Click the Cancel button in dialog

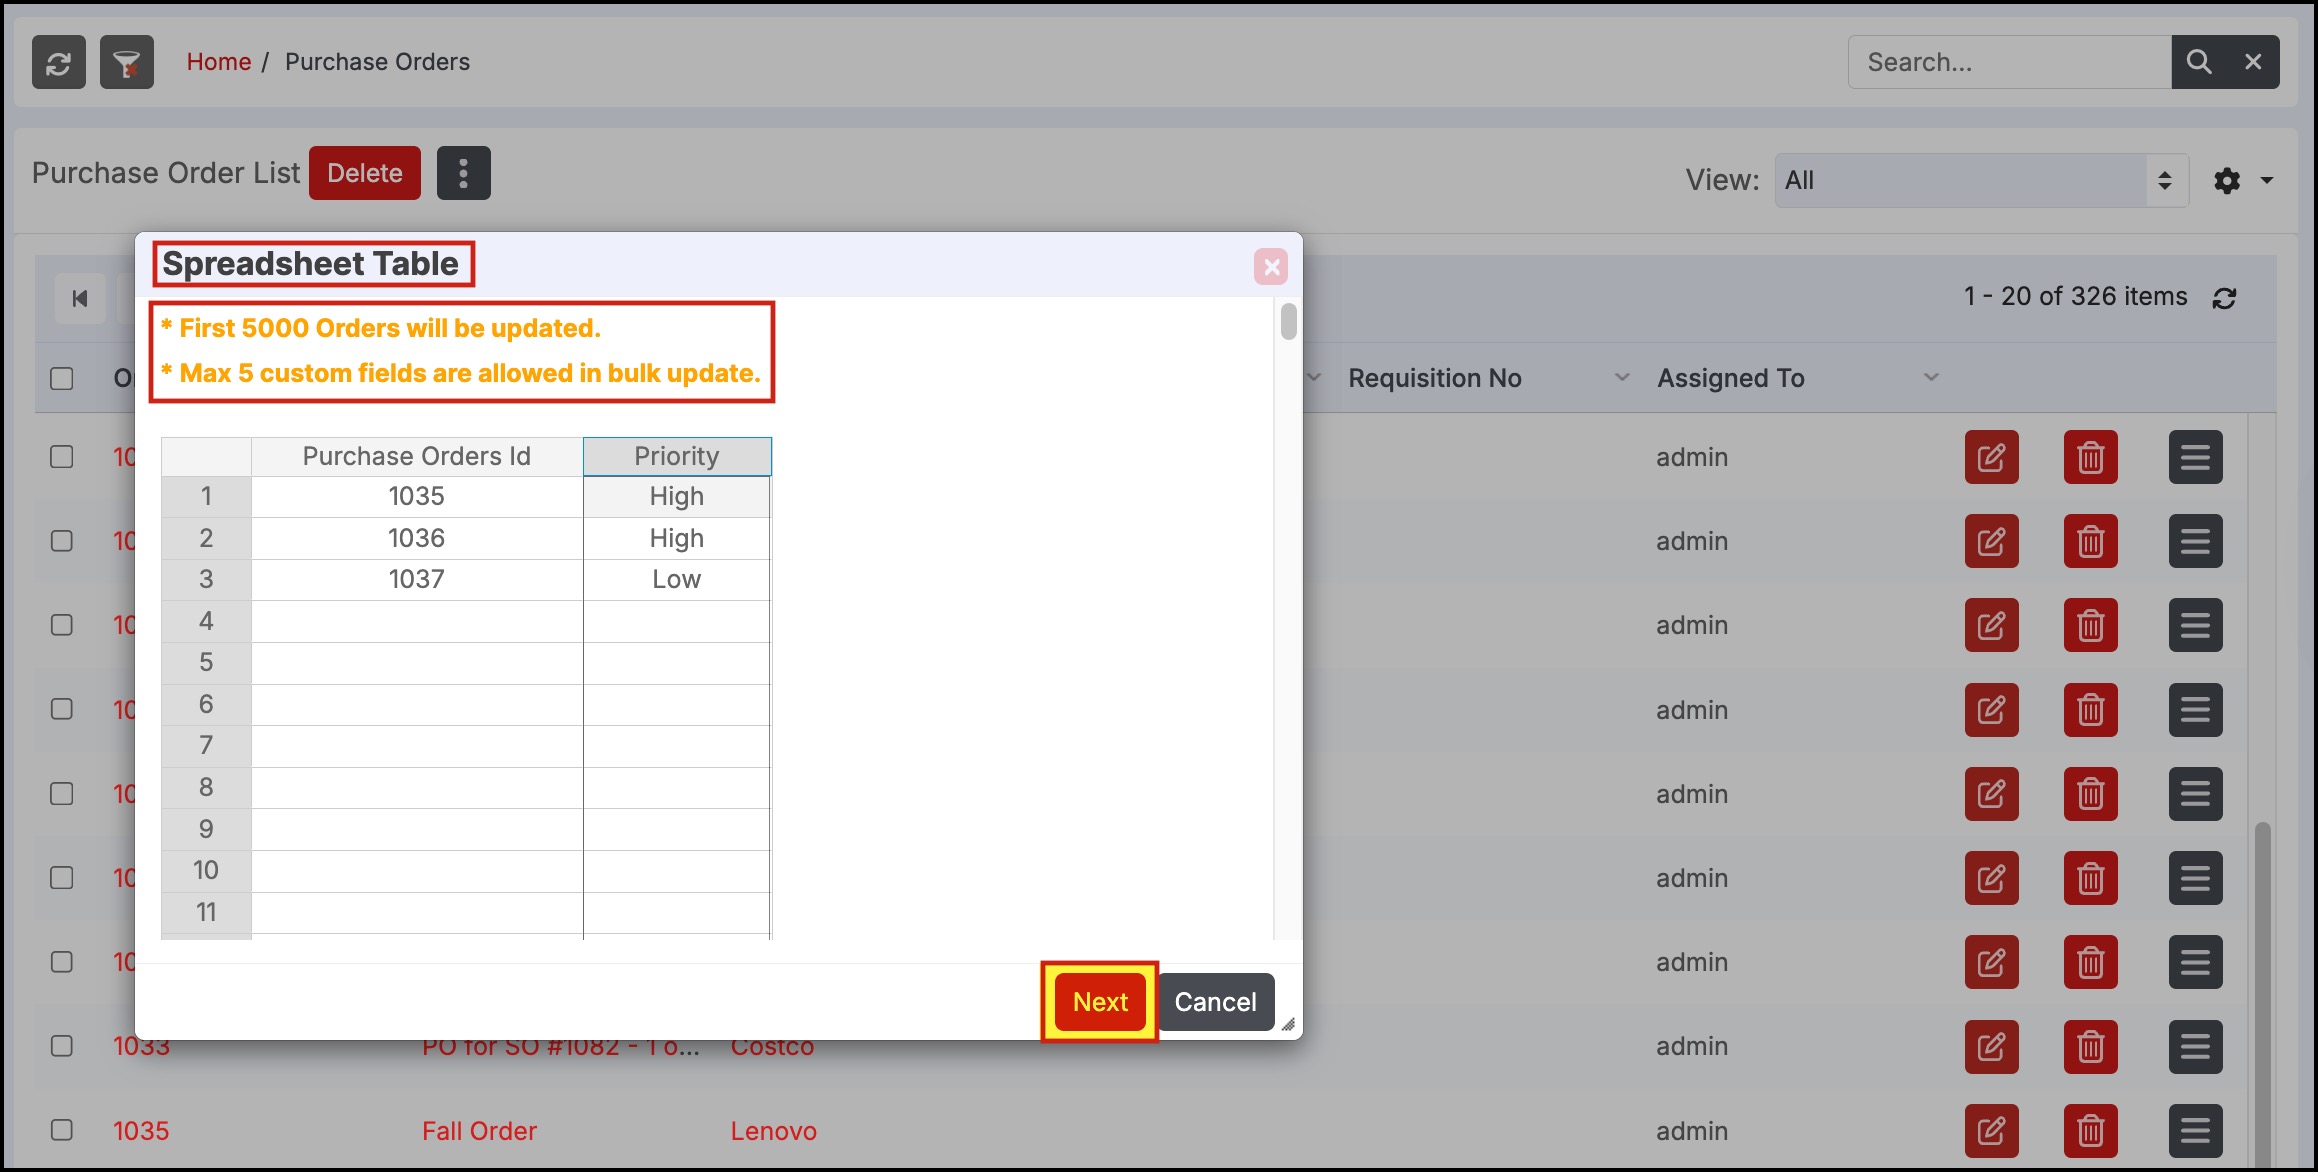tap(1215, 1002)
